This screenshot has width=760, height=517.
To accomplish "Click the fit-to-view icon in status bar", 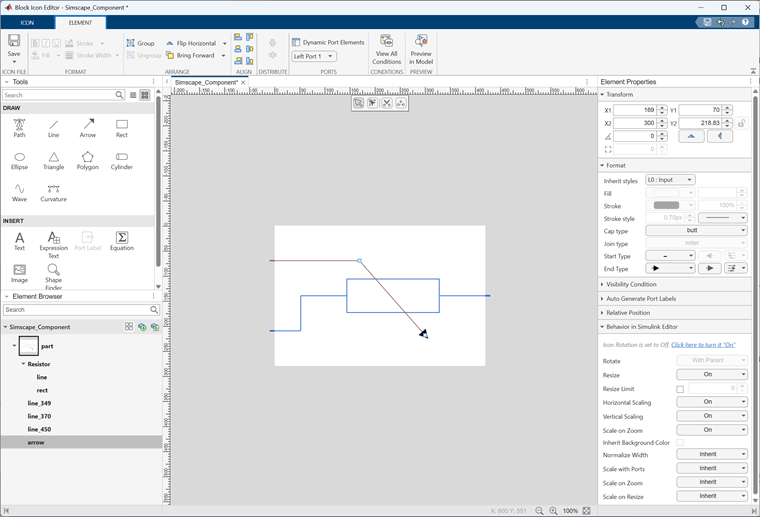I will [586, 511].
